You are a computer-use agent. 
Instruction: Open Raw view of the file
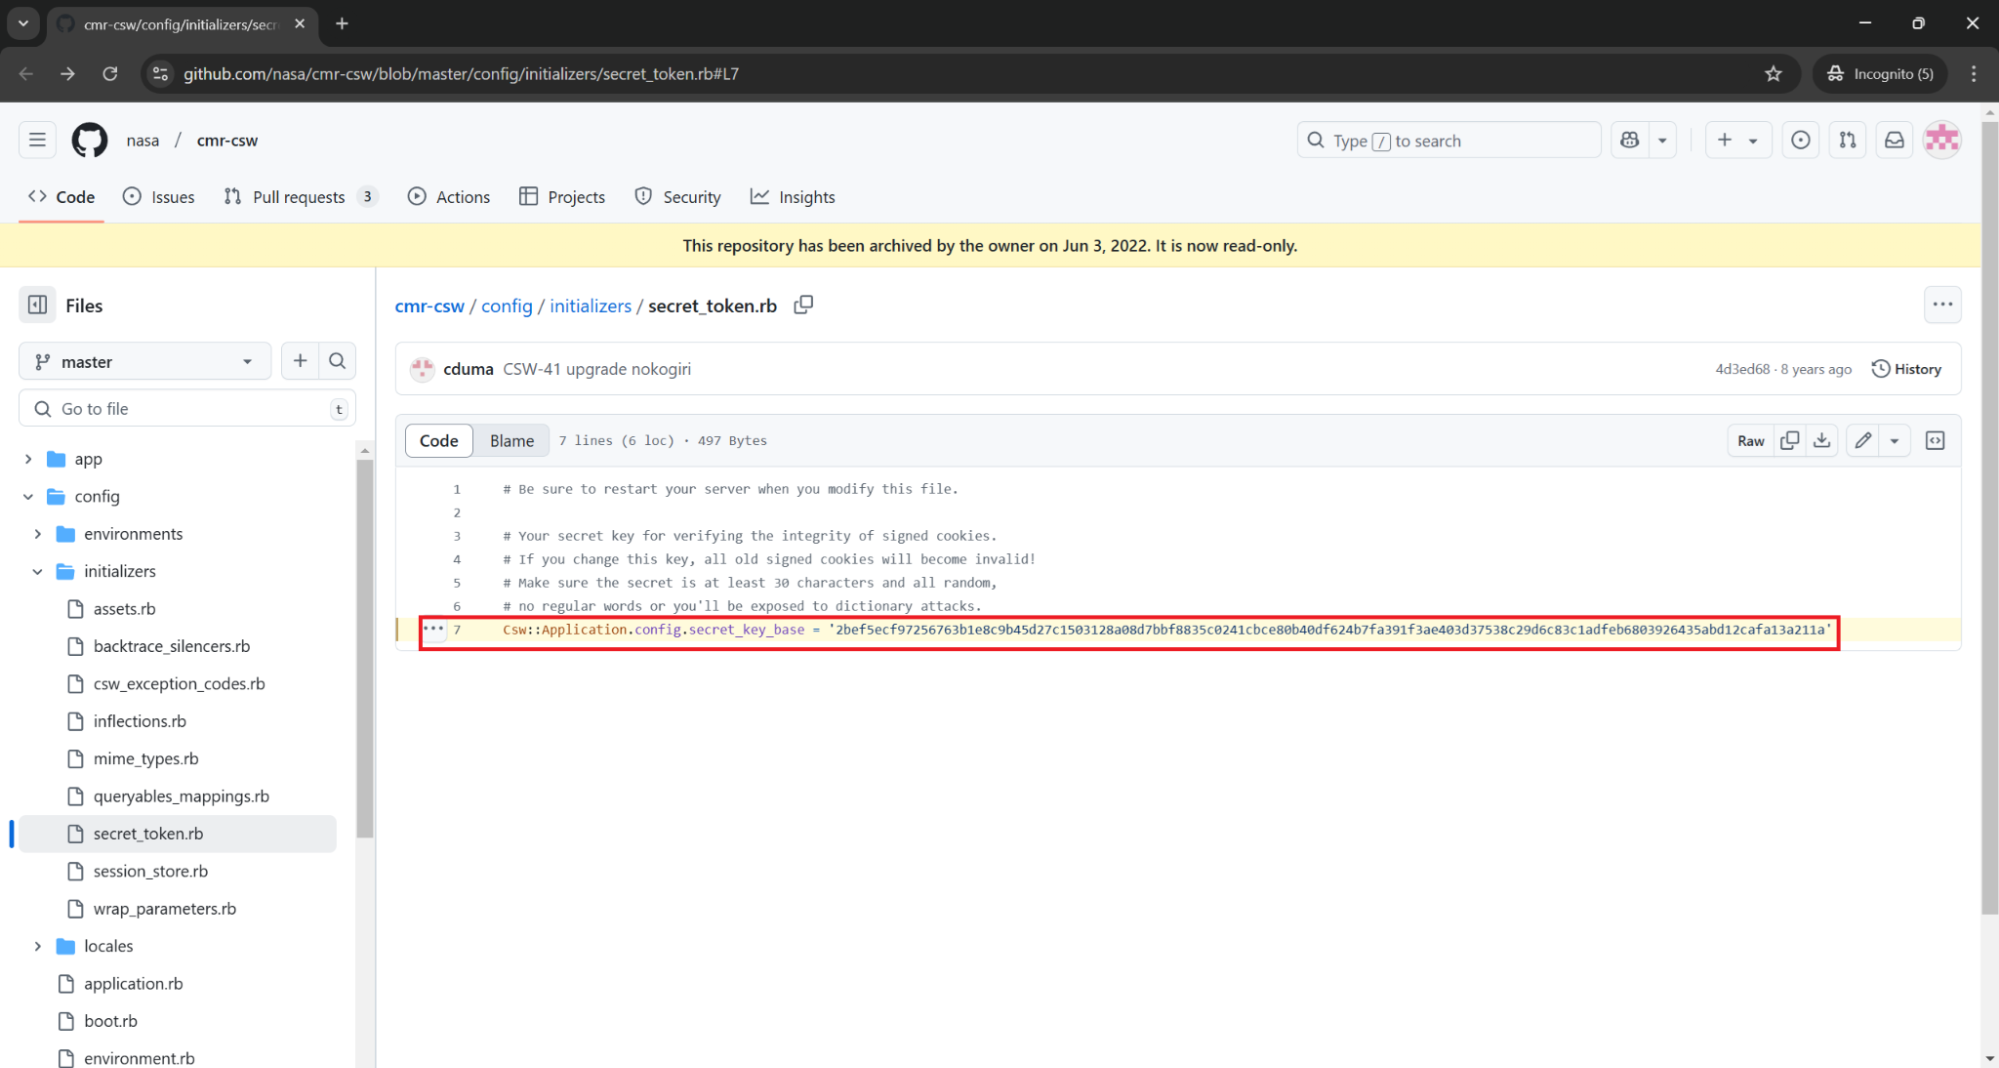[x=1750, y=441]
